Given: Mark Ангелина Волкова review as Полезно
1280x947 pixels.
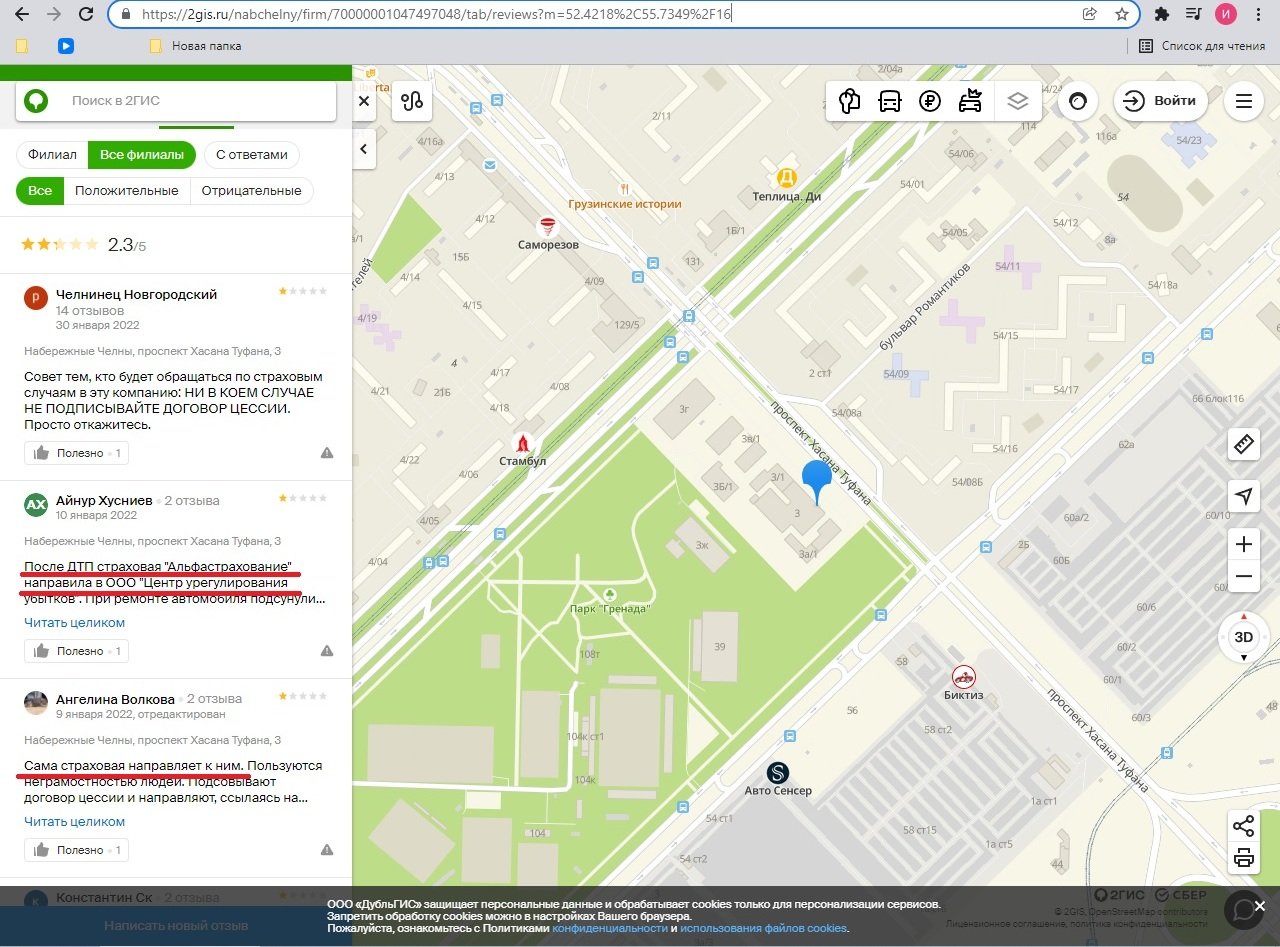Looking at the screenshot, I should (x=77, y=850).
